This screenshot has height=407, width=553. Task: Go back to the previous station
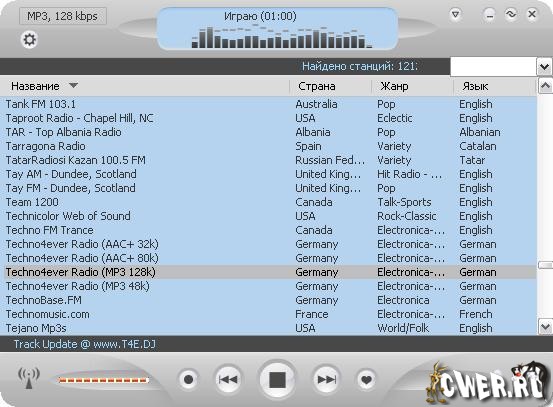click(x=228, y=380)
